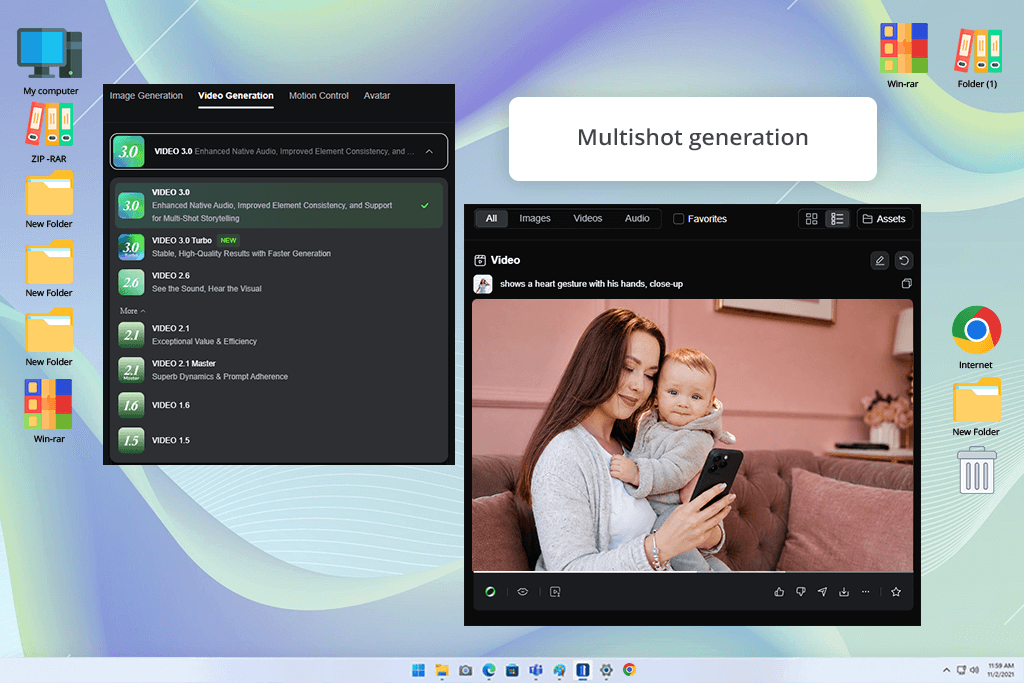The image size is (1024, 683).
Task: Click the Multishot generation title card
Action: click(692, 138)
